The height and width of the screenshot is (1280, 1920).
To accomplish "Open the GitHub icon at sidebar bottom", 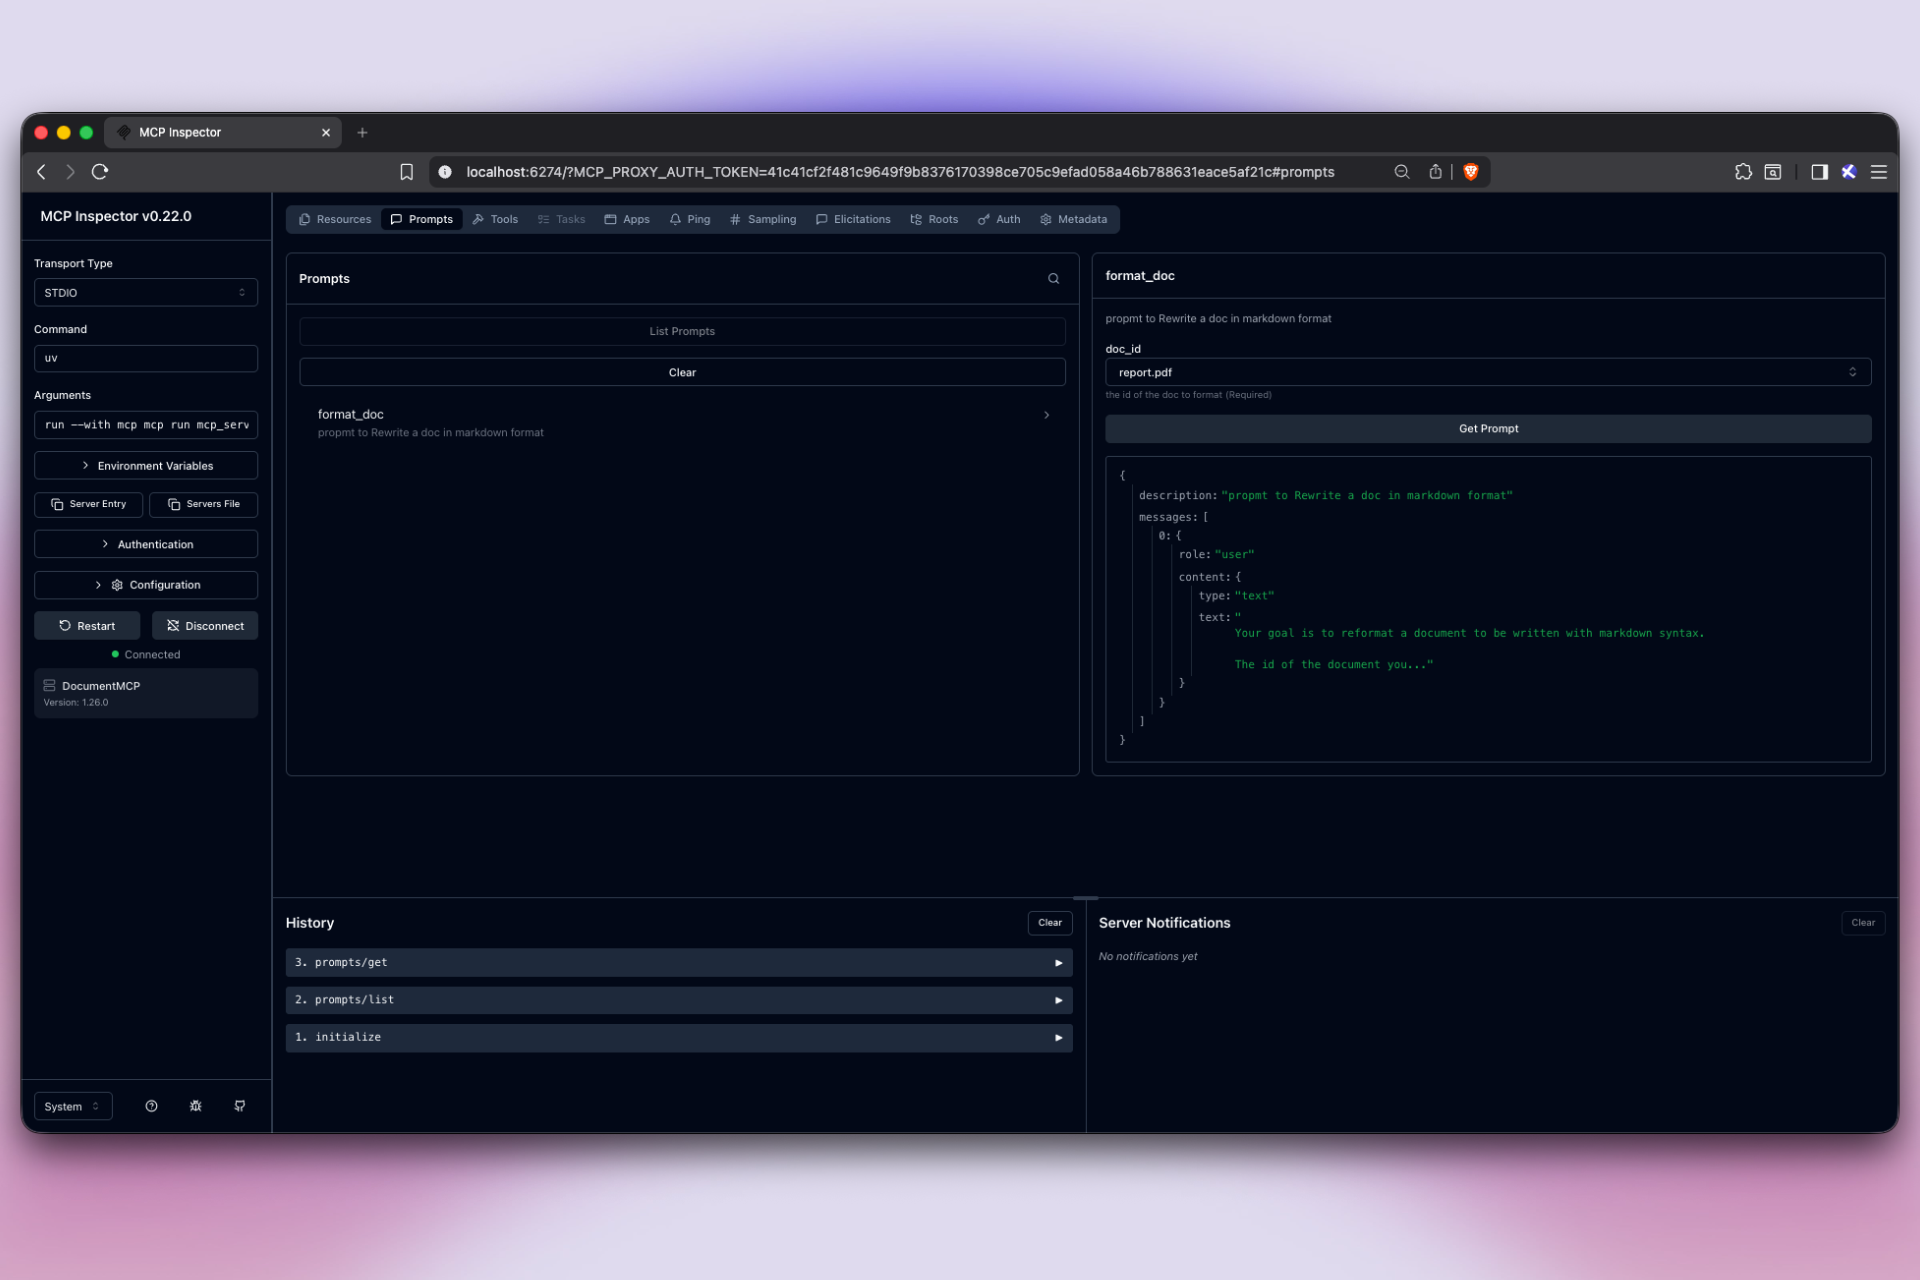I will click(x=240, y=1106).
